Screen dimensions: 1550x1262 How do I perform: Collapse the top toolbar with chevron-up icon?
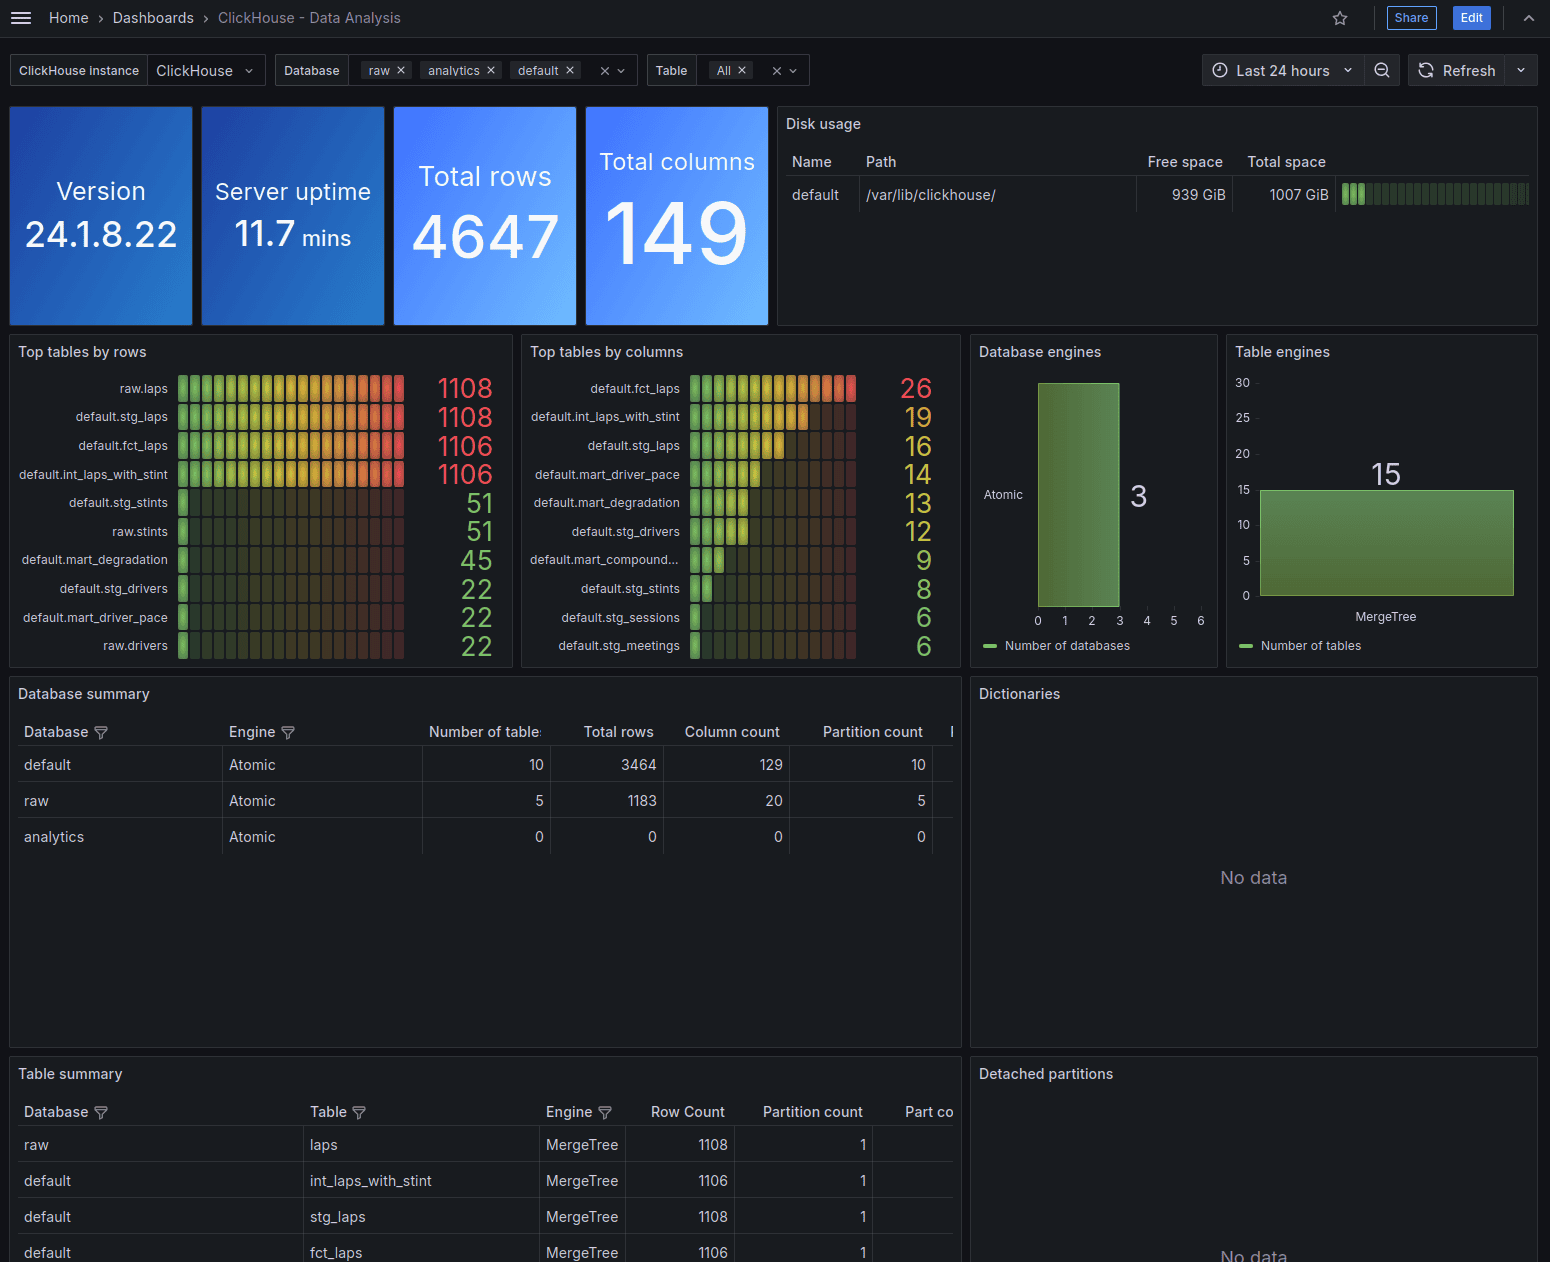coord(1528,18)
